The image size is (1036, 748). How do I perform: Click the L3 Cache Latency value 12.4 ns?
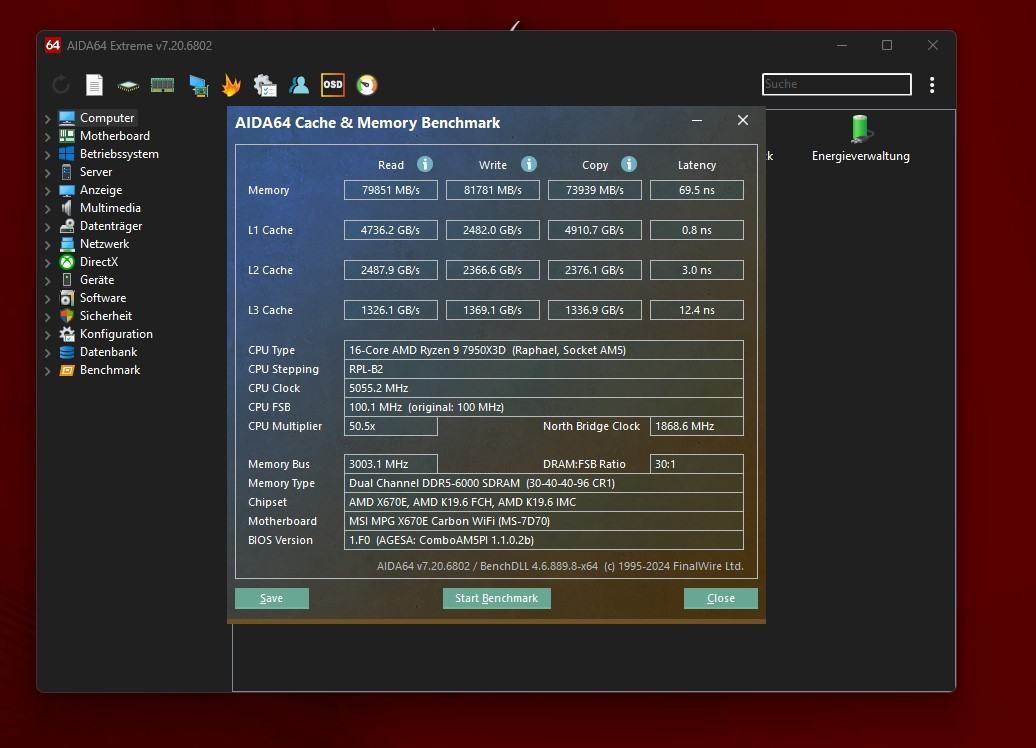tap(696, 310)
